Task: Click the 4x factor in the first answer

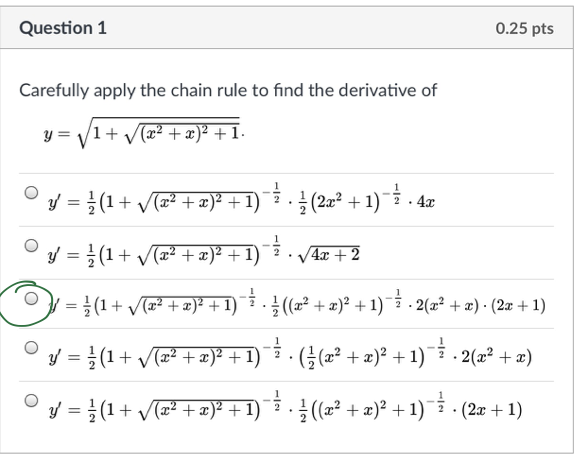Action: (426, 202)
